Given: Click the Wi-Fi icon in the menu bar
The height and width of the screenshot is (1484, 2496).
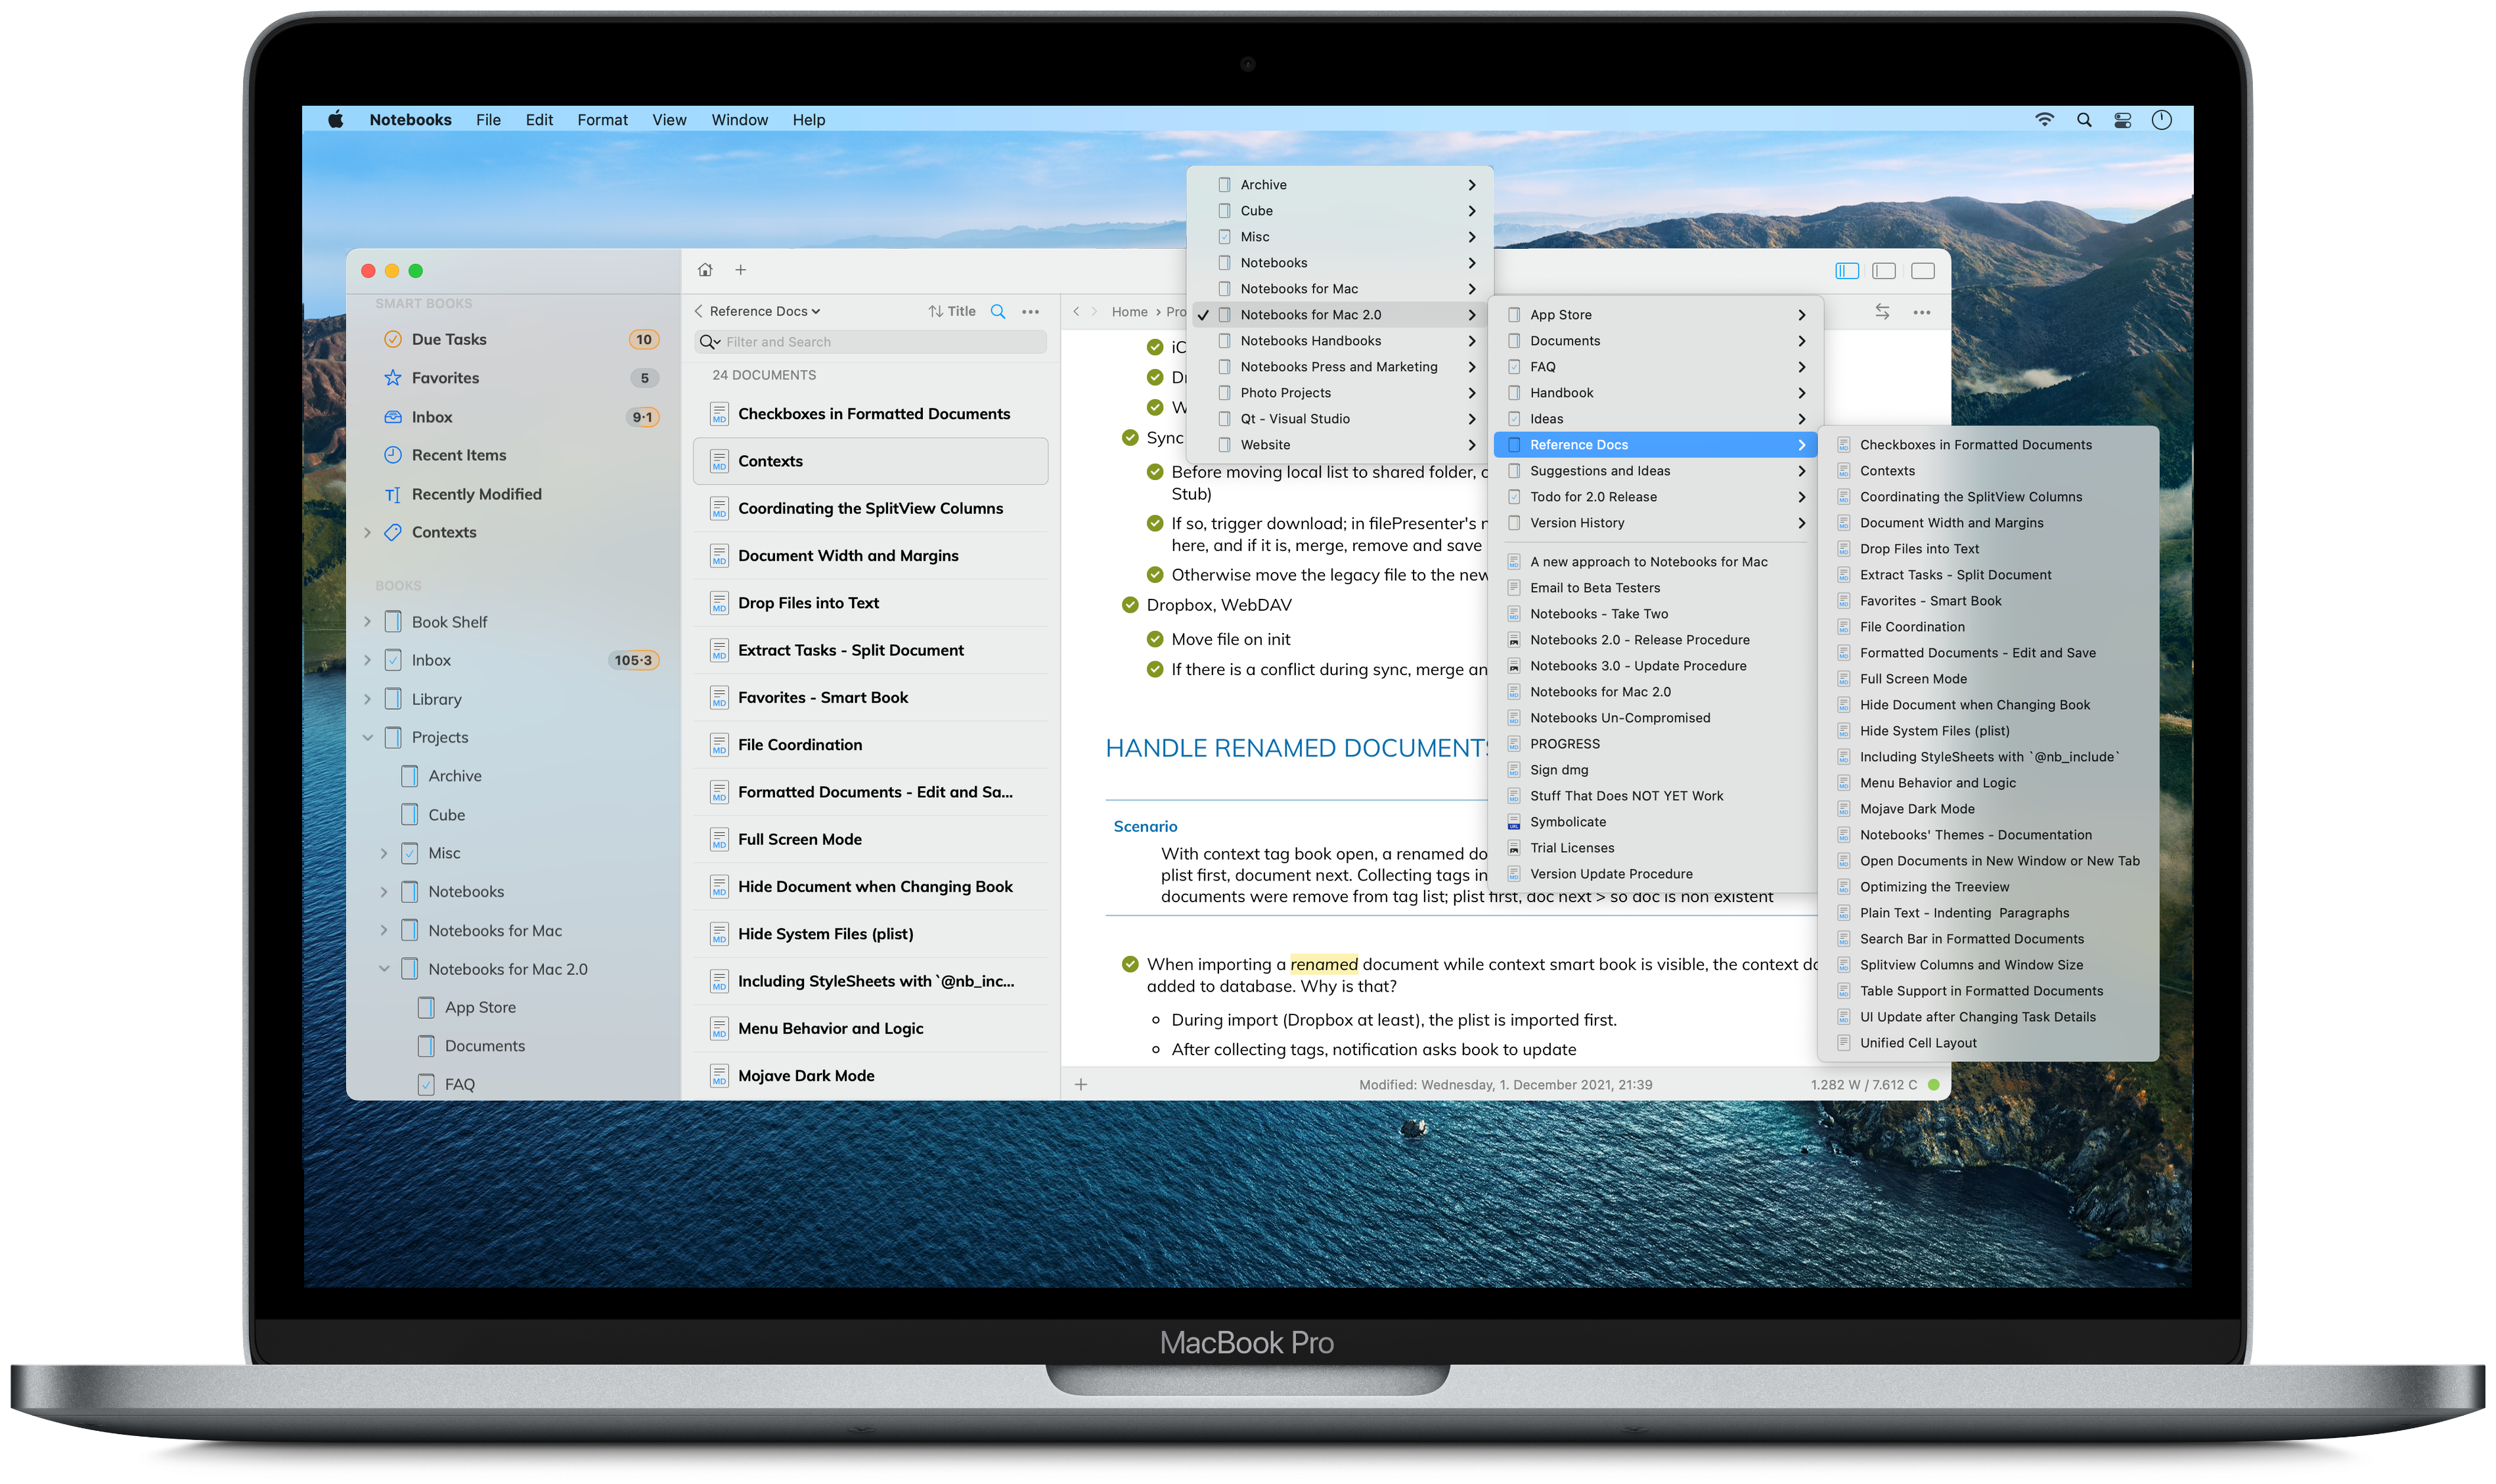Looking at the screenshot, I should click(x=2045, y=120).
